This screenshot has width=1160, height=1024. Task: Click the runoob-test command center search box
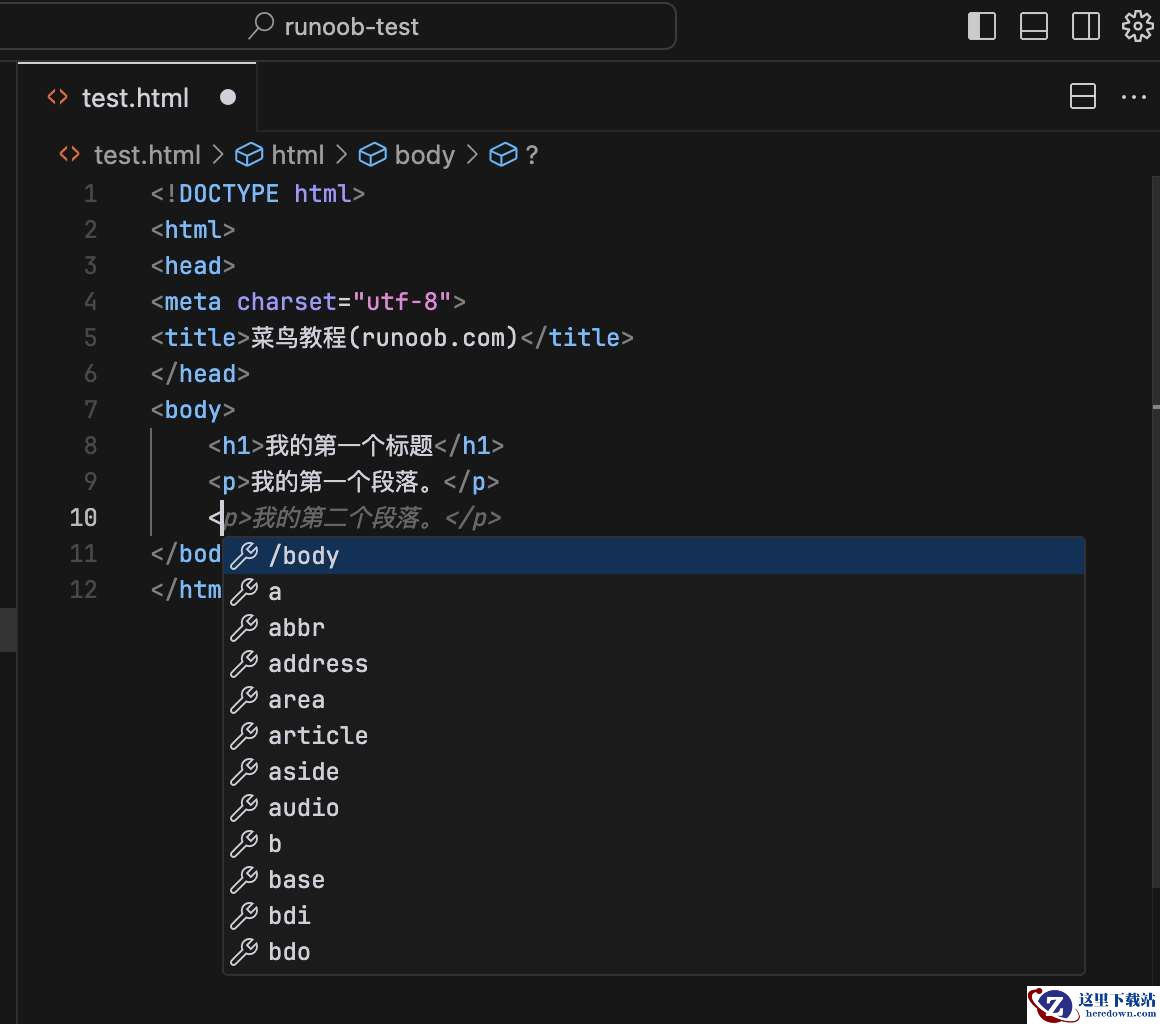[x=337, y=26]
